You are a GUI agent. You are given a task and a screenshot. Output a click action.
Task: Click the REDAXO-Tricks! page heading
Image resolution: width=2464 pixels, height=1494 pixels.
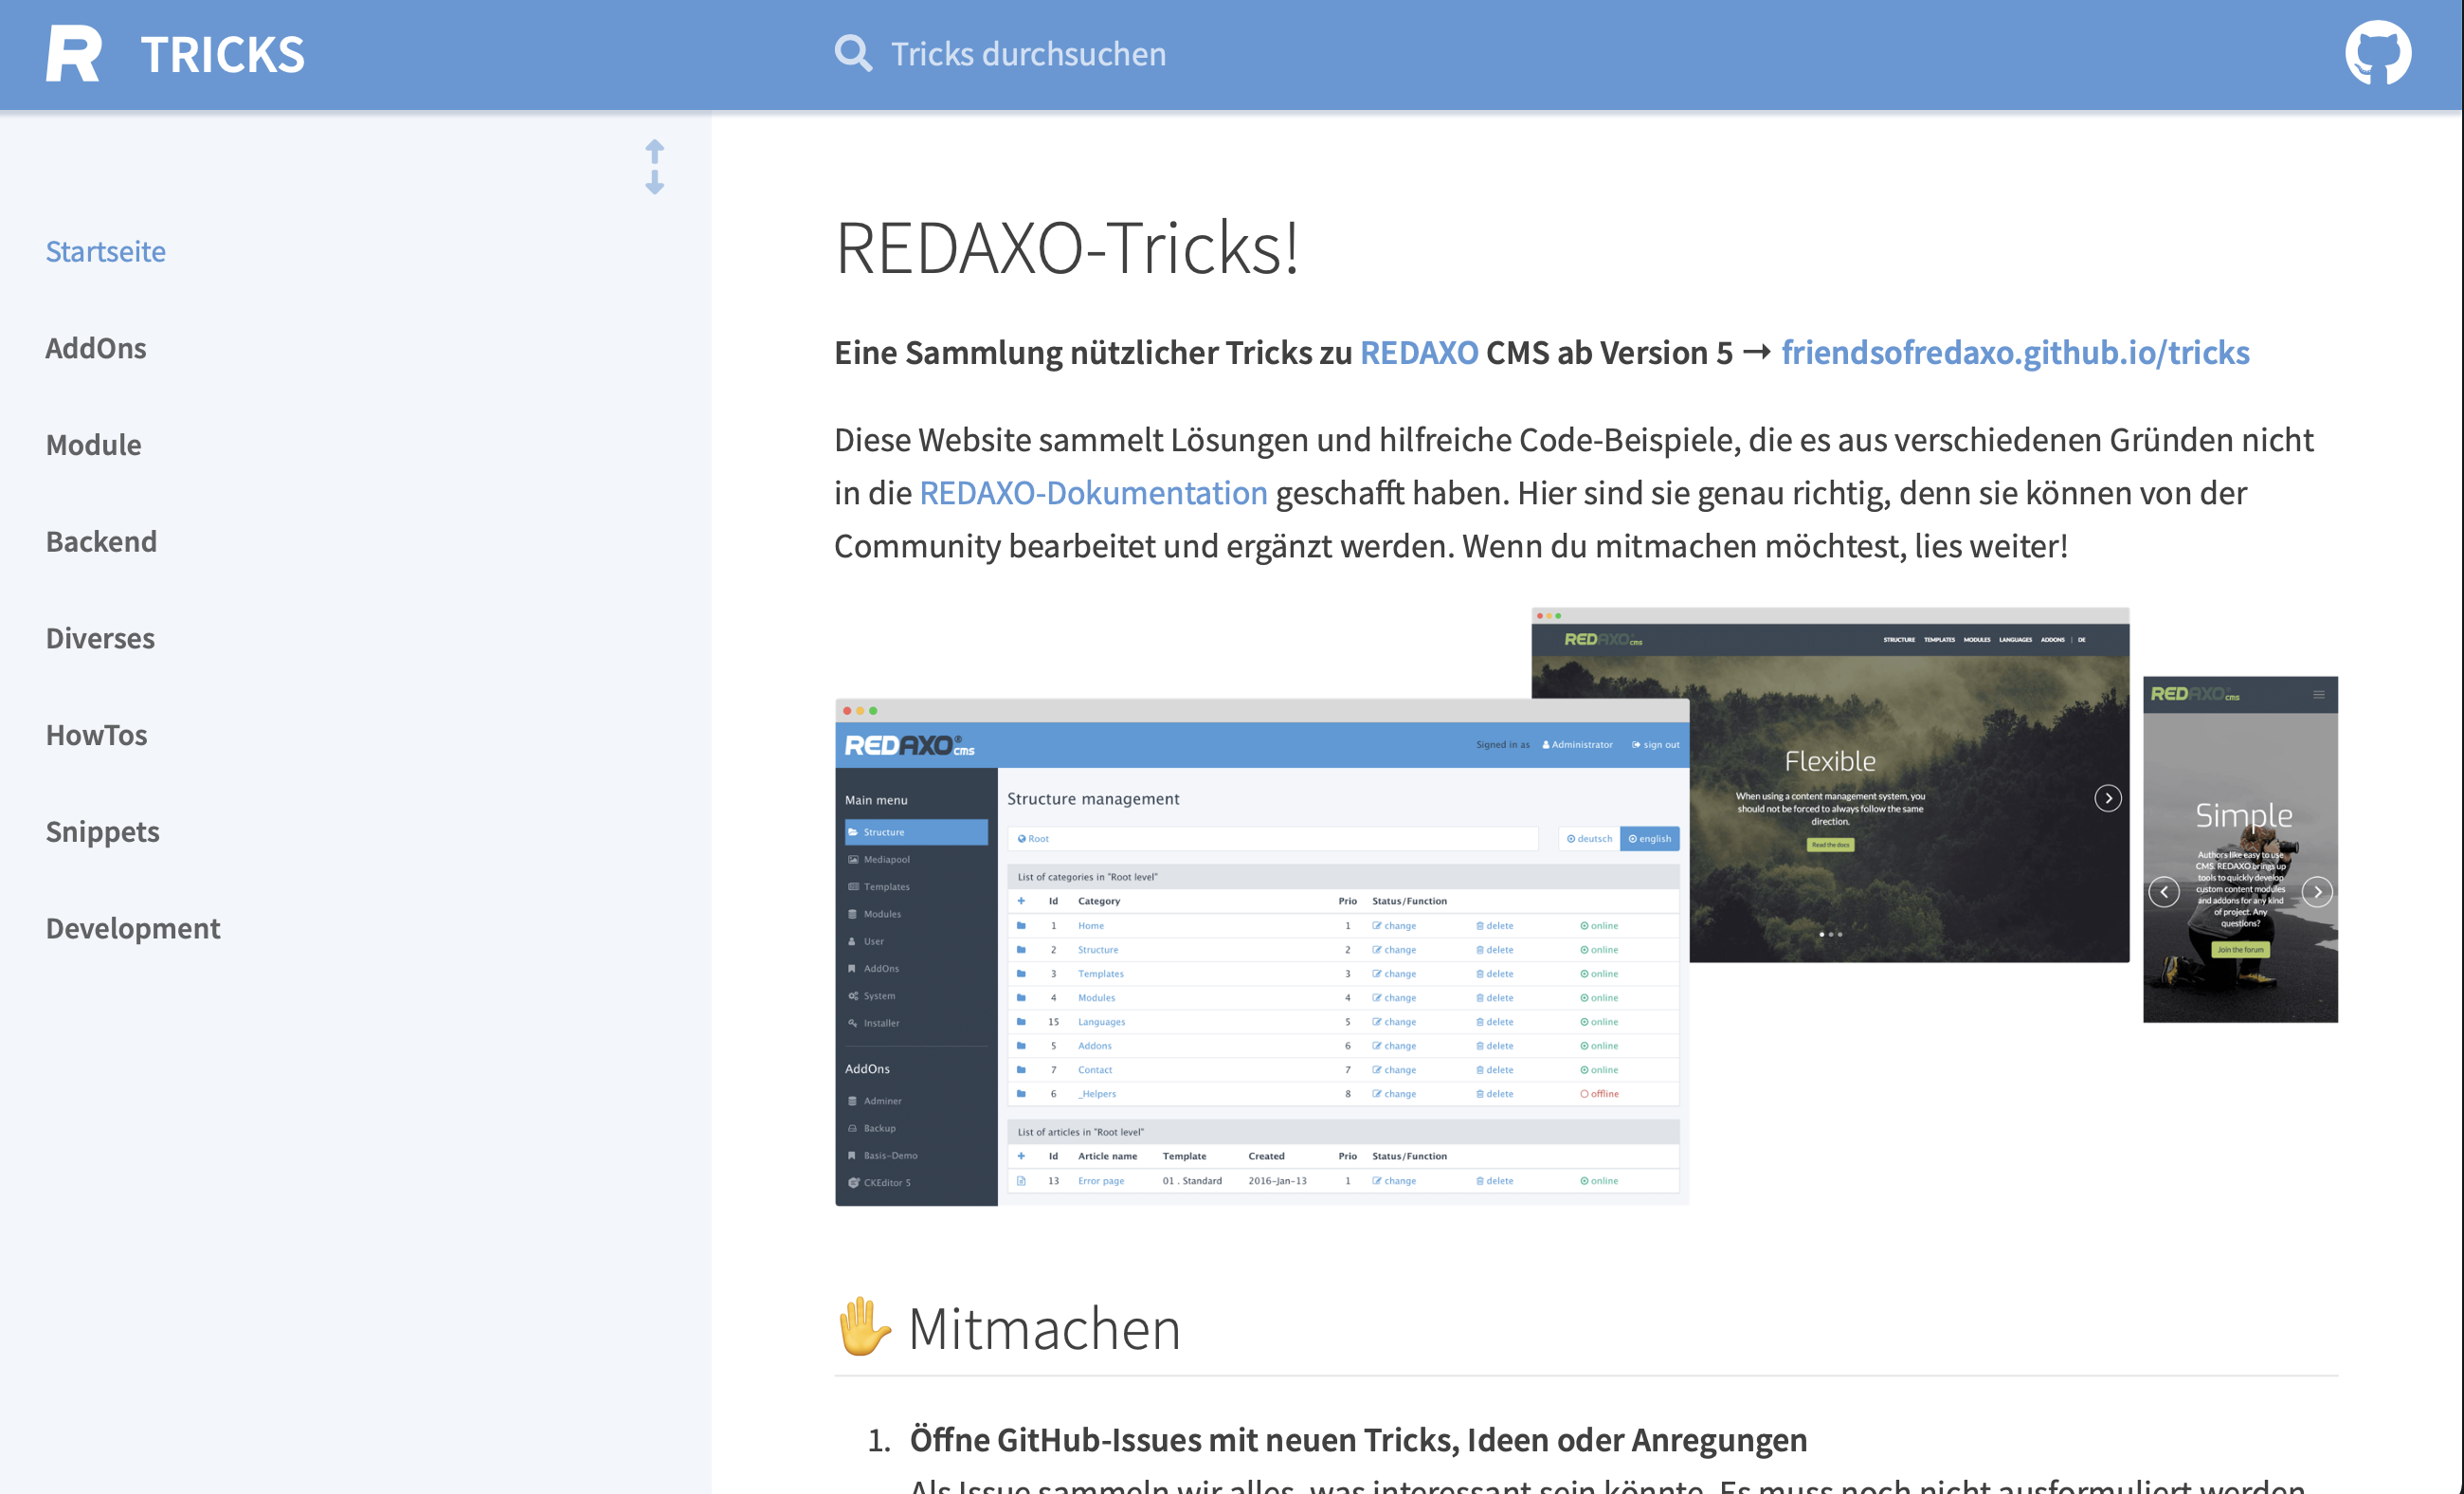[x=1066, y=248]
